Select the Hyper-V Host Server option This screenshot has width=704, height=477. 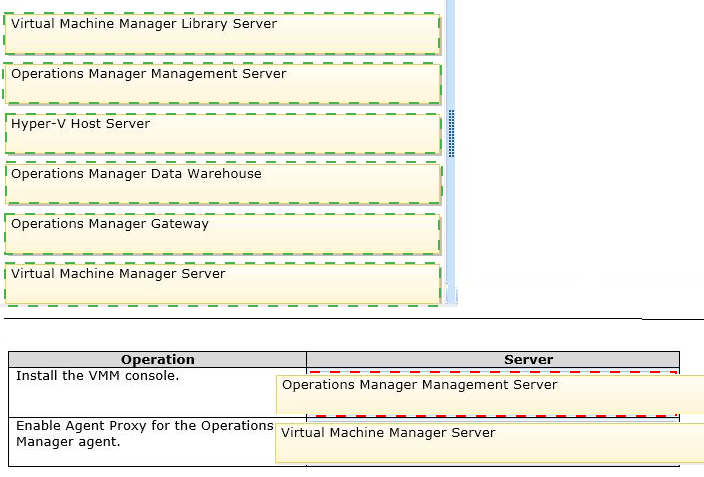(x=223, y=134)
